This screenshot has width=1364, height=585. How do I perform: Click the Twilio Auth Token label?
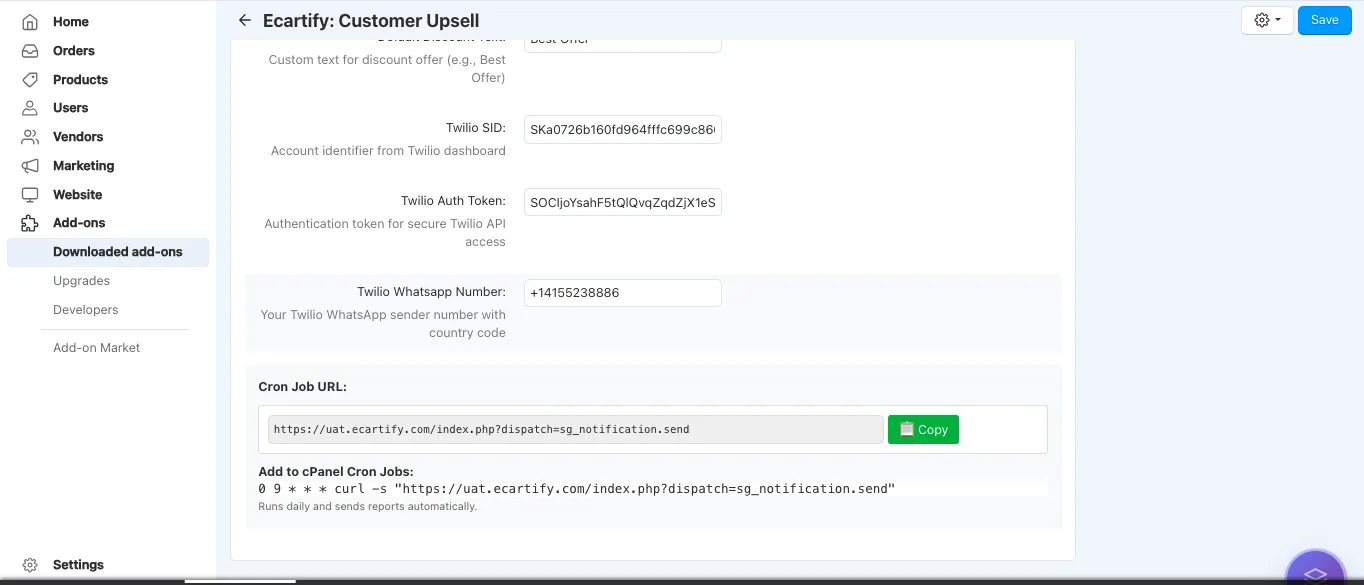[453, 201]
